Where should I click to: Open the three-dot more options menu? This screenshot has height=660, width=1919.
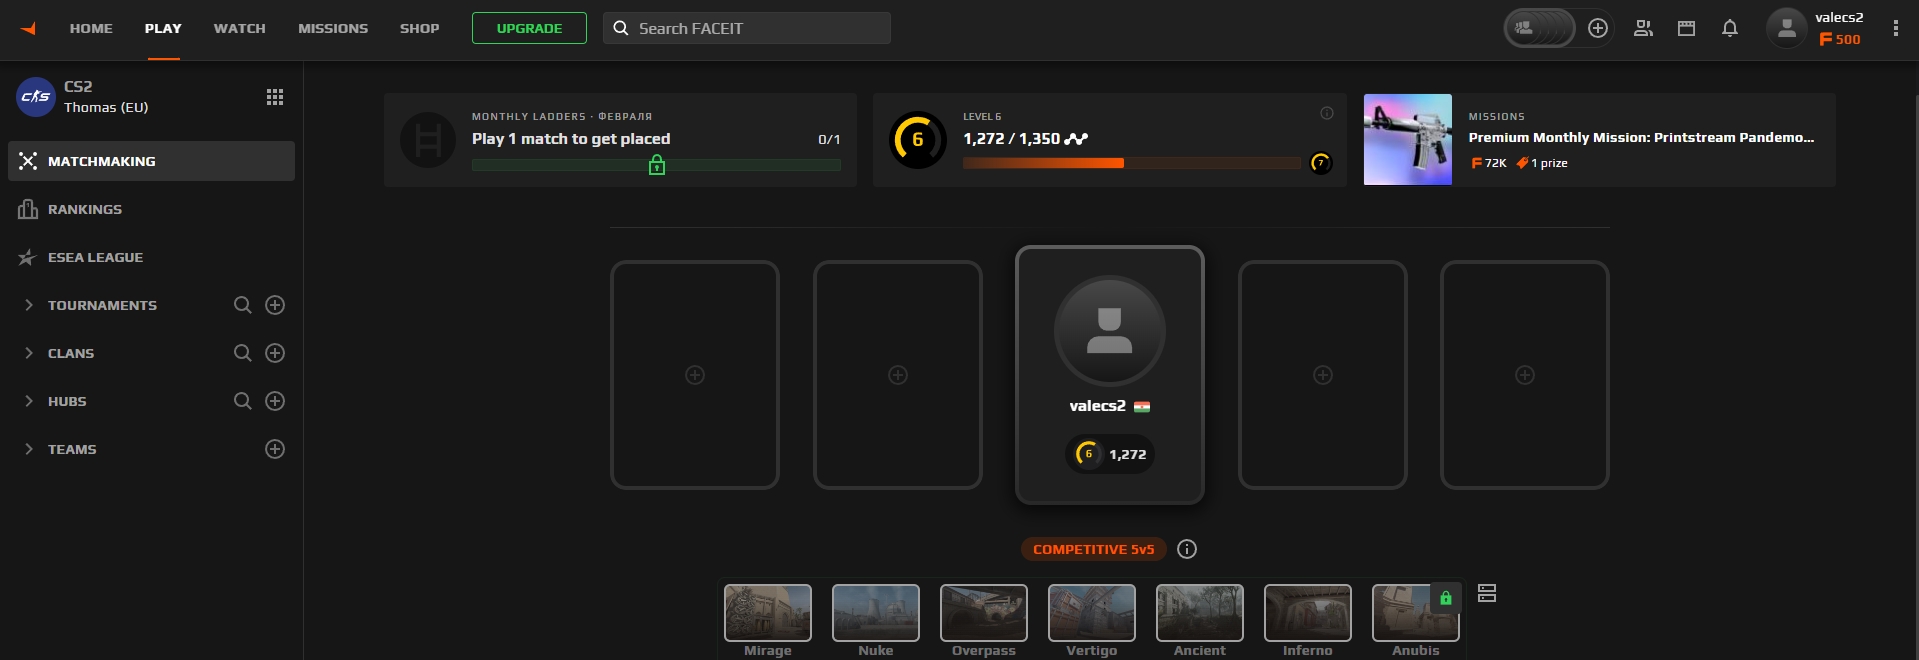pos(1895,28)
